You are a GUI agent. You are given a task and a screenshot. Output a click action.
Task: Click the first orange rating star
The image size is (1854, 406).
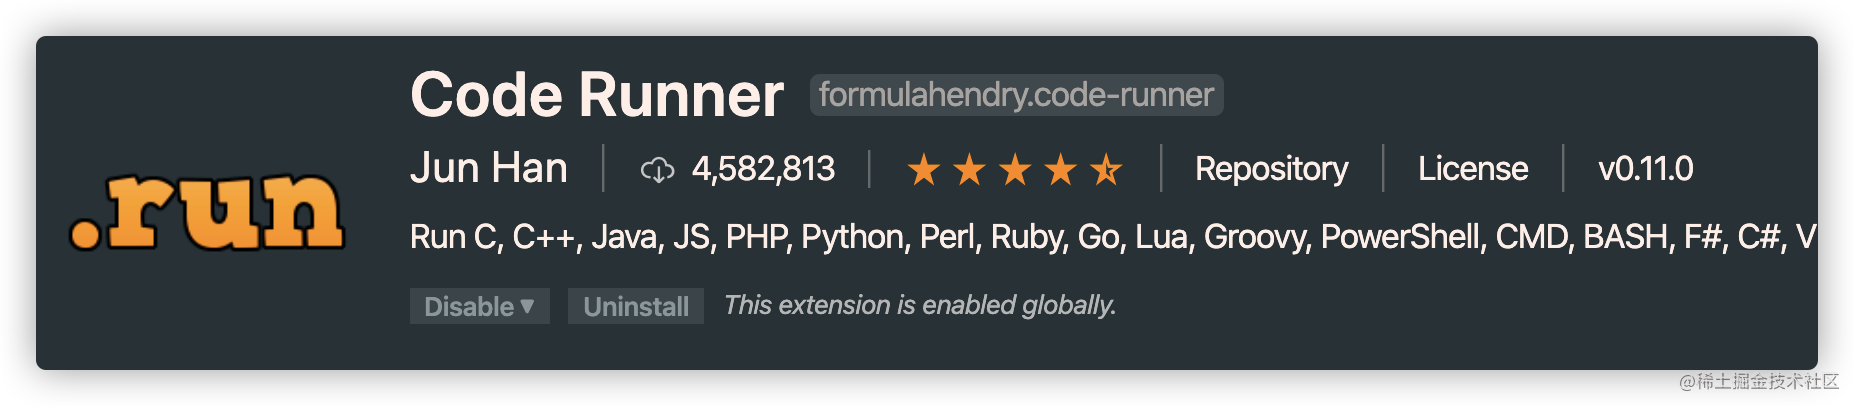[x=924, y=170]
